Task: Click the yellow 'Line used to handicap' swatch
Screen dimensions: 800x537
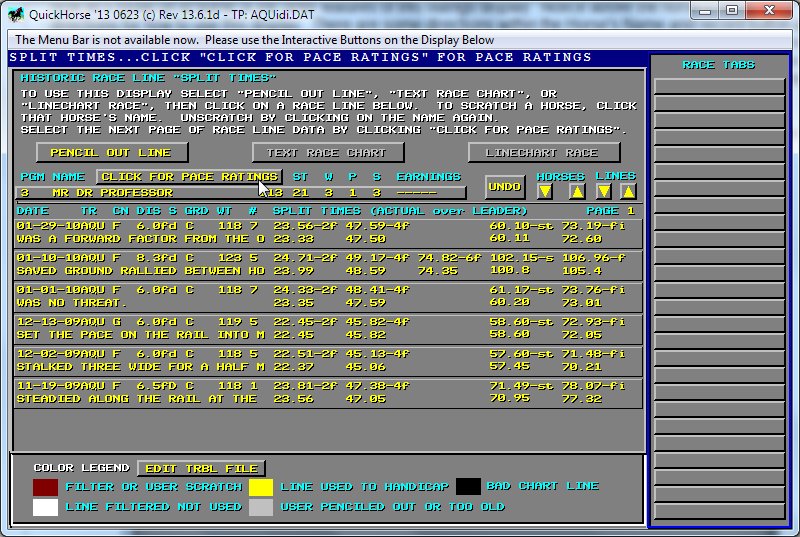Action: 261,487
